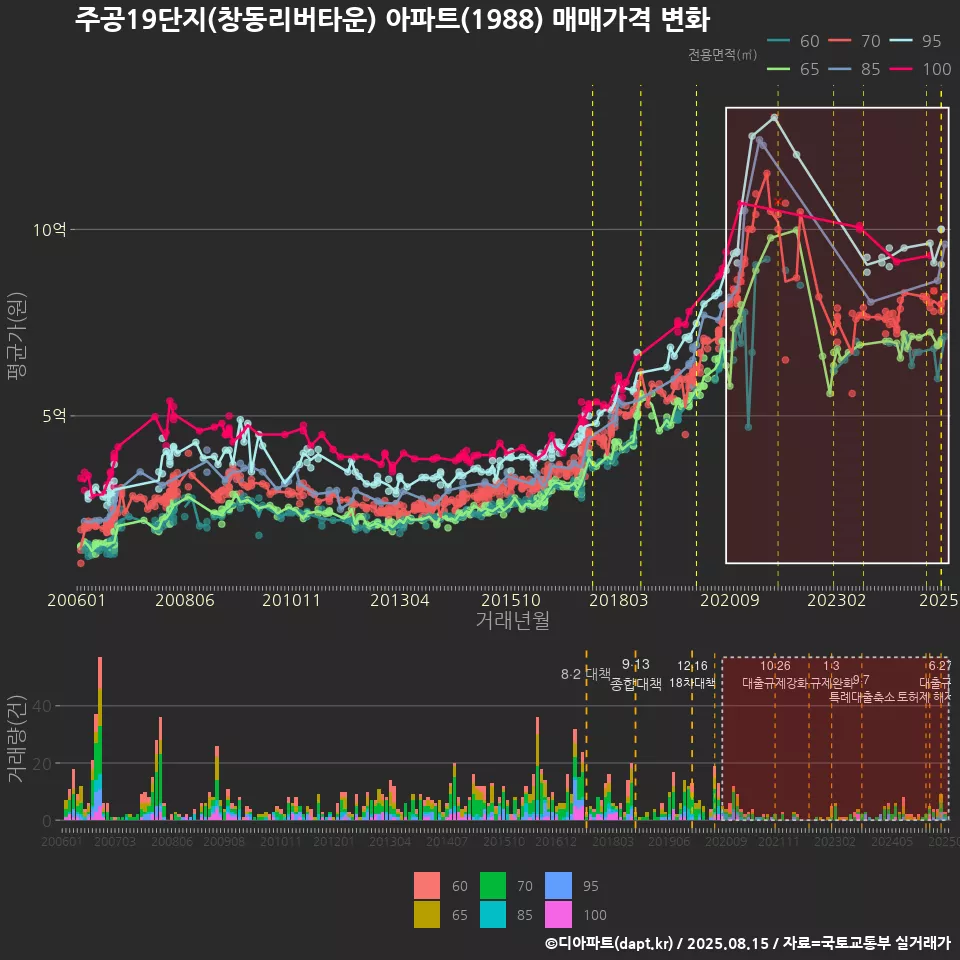The width and height of the screenshot is (960, 960).
Task: Click the 5억 y-axis label
Action: [x=54, y=416]
